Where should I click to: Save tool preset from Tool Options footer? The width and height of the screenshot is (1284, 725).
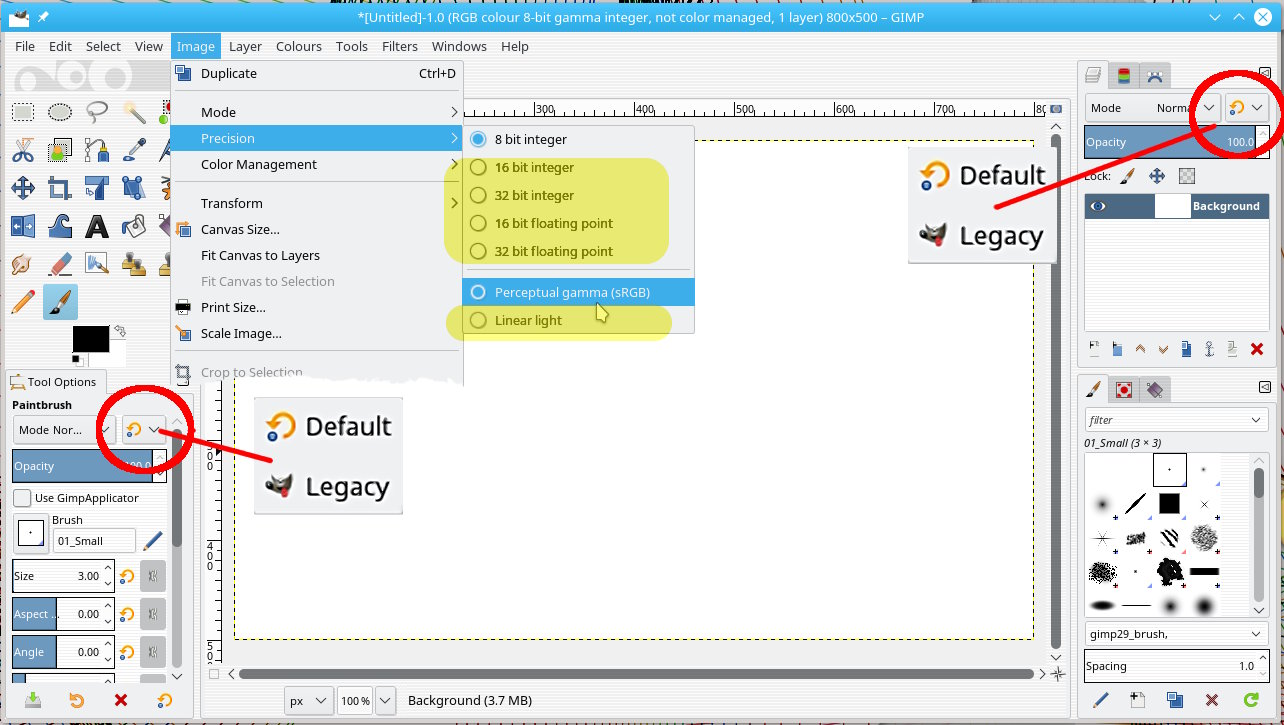coord(32,700)
